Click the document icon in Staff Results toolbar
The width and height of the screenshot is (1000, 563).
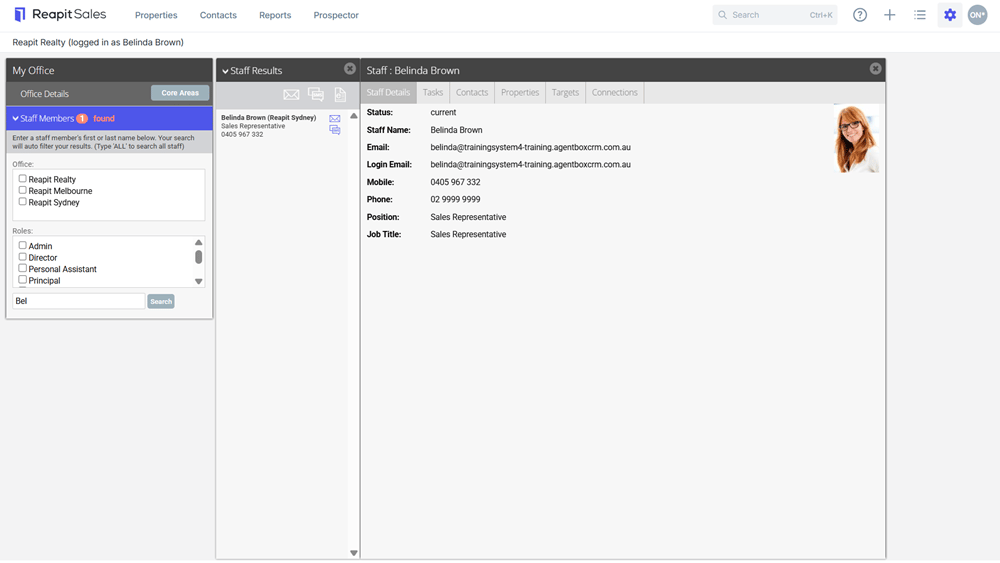point(340,94)
